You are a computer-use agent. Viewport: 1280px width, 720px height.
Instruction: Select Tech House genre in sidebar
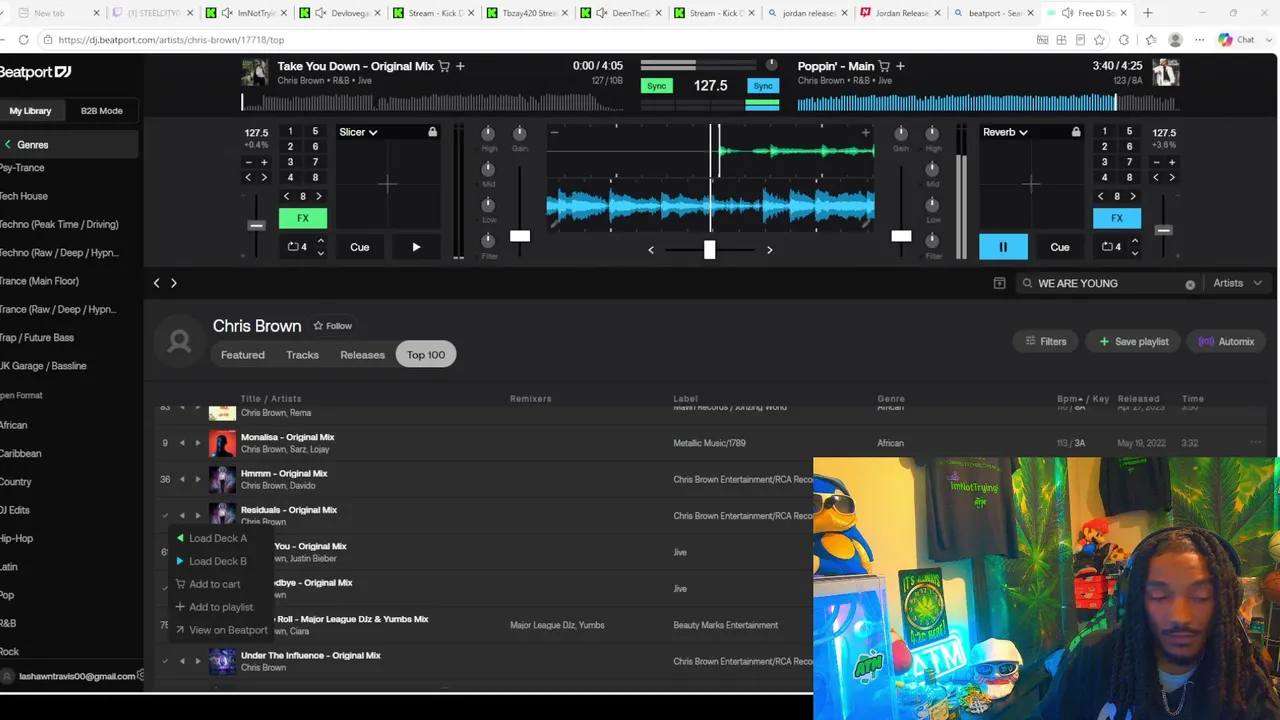pos(24,196)
